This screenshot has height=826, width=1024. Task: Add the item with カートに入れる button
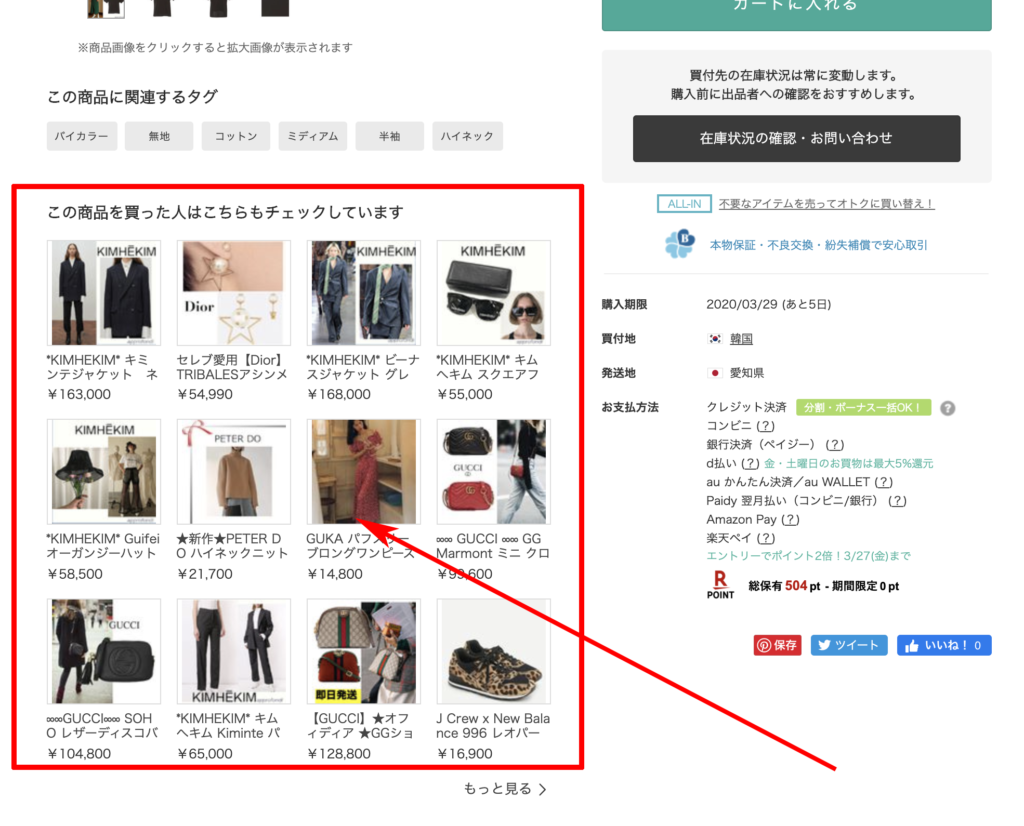click(x=796, y=13)
